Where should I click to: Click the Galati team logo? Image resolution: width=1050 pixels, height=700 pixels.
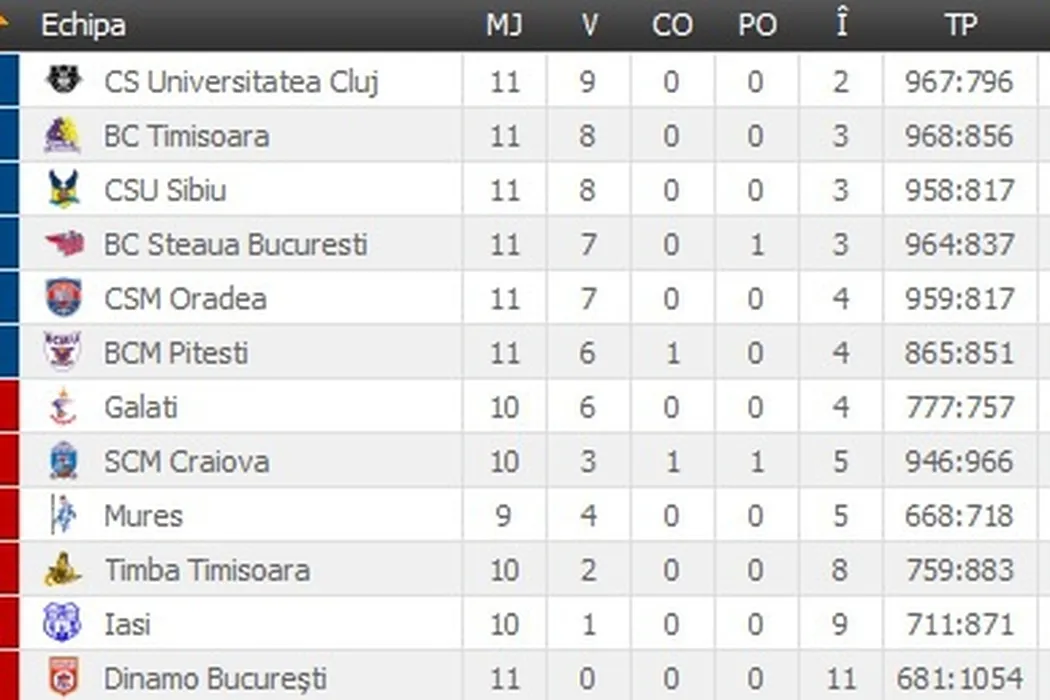63,406
